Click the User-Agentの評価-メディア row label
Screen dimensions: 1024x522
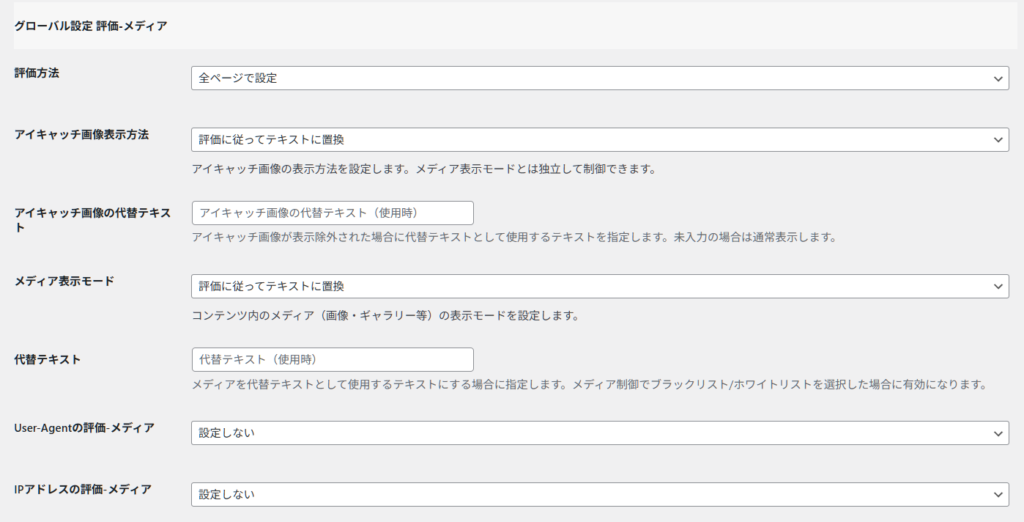(x=84, y=428)
